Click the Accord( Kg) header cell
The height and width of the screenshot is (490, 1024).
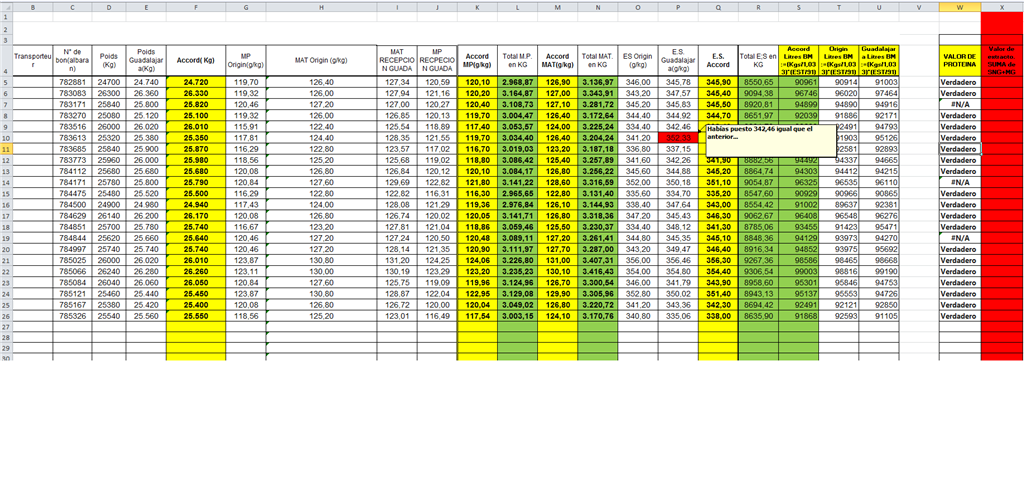(196, 61)
